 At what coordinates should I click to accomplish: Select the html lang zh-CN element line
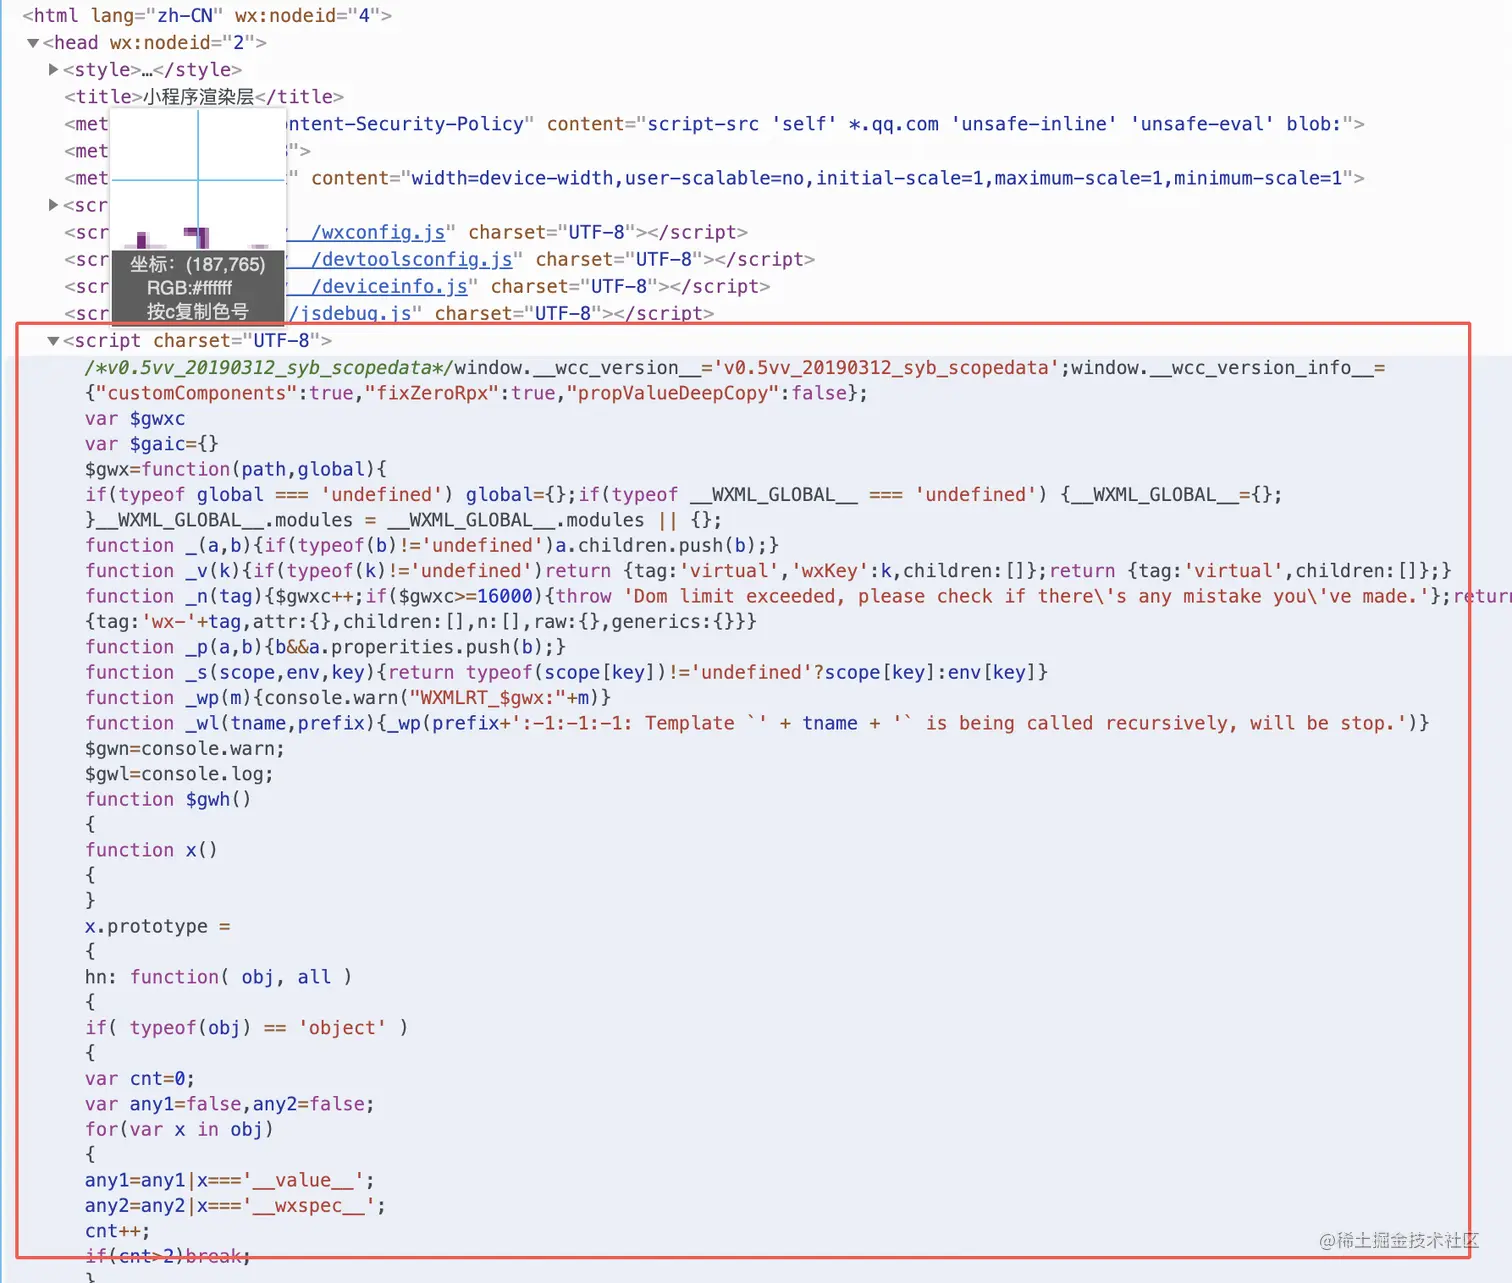point(207,16)
